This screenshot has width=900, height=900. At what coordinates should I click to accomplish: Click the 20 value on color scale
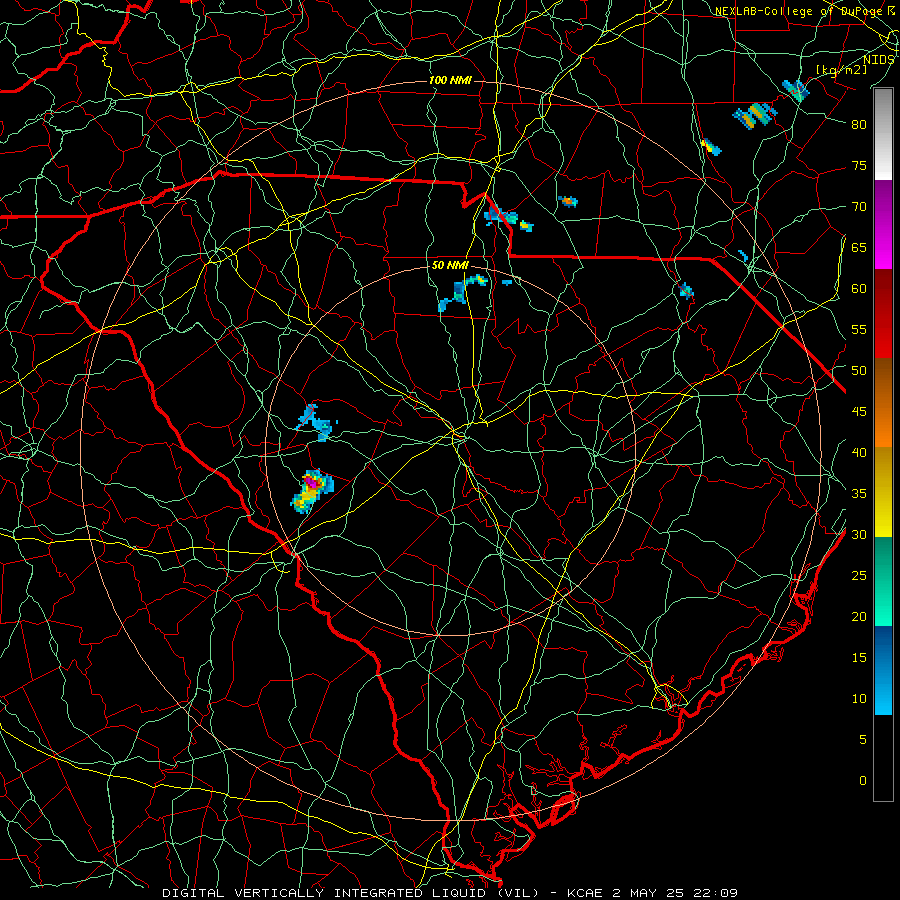[x=859, y=617]
